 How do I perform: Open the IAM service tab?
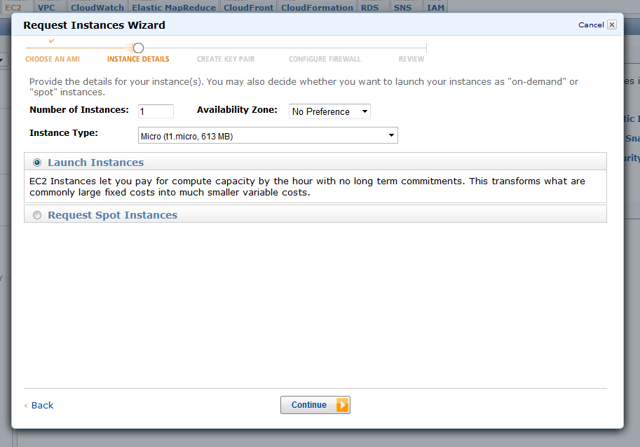[436, 7]
